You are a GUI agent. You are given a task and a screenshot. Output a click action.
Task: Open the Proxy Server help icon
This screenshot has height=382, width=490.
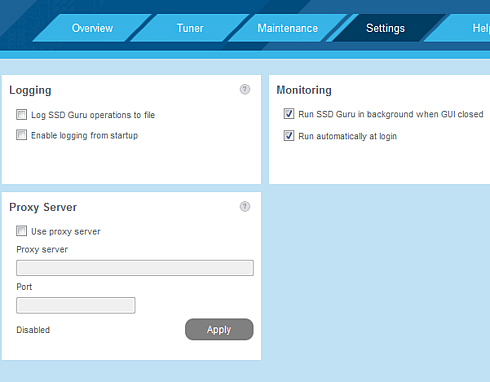245,207
